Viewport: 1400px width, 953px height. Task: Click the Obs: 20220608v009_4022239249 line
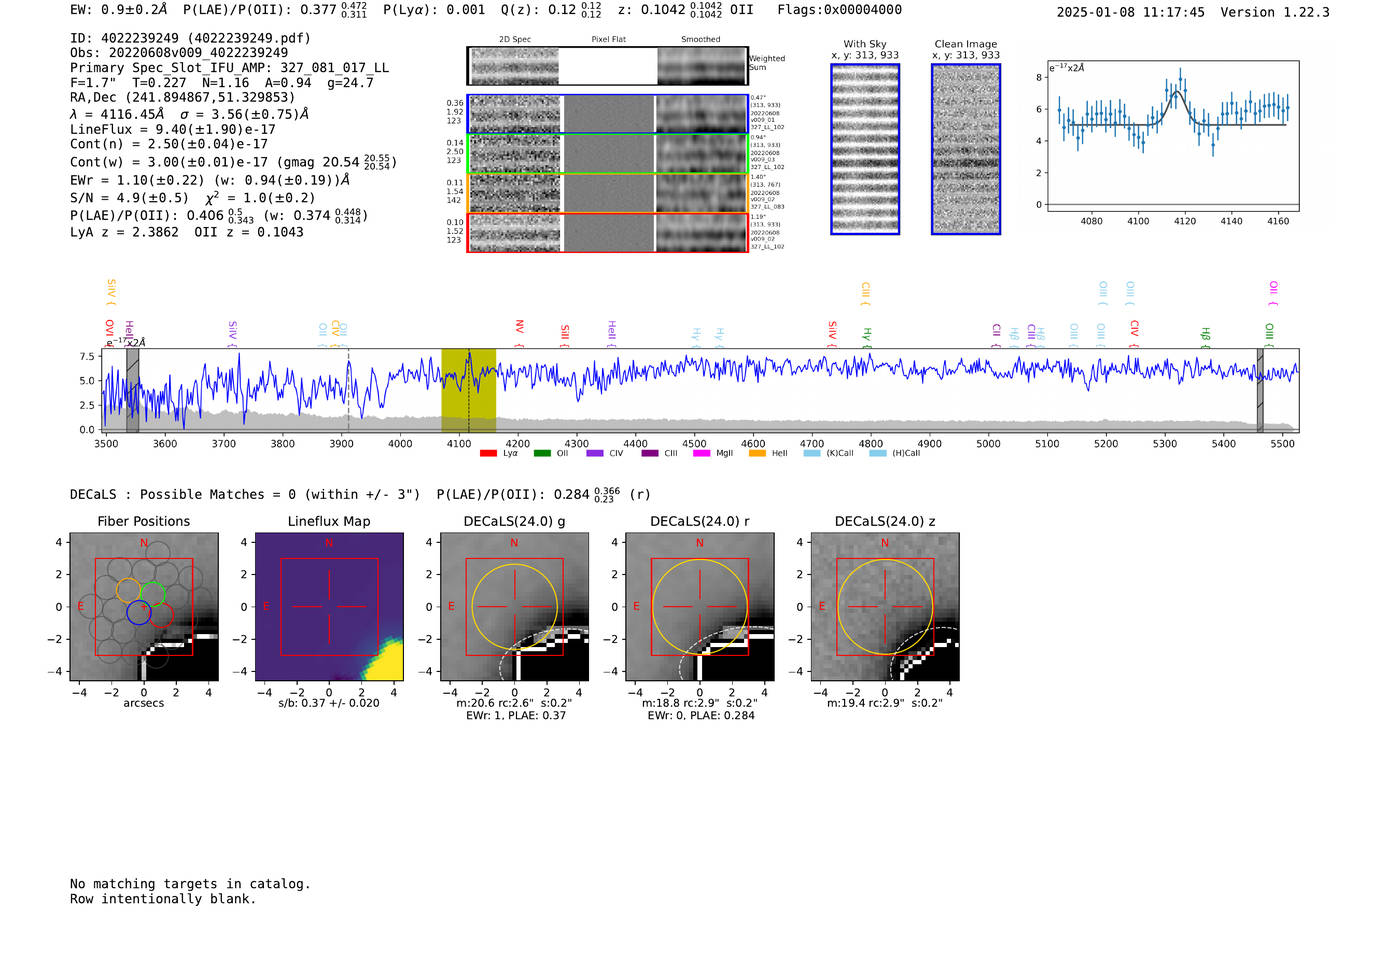pyautogui.click(x=179, y=53)
